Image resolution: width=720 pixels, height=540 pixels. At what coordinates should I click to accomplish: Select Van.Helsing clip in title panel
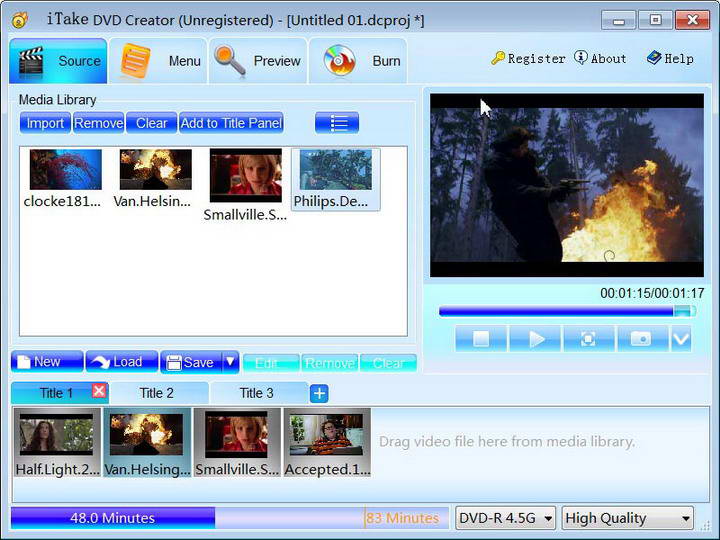147,443
